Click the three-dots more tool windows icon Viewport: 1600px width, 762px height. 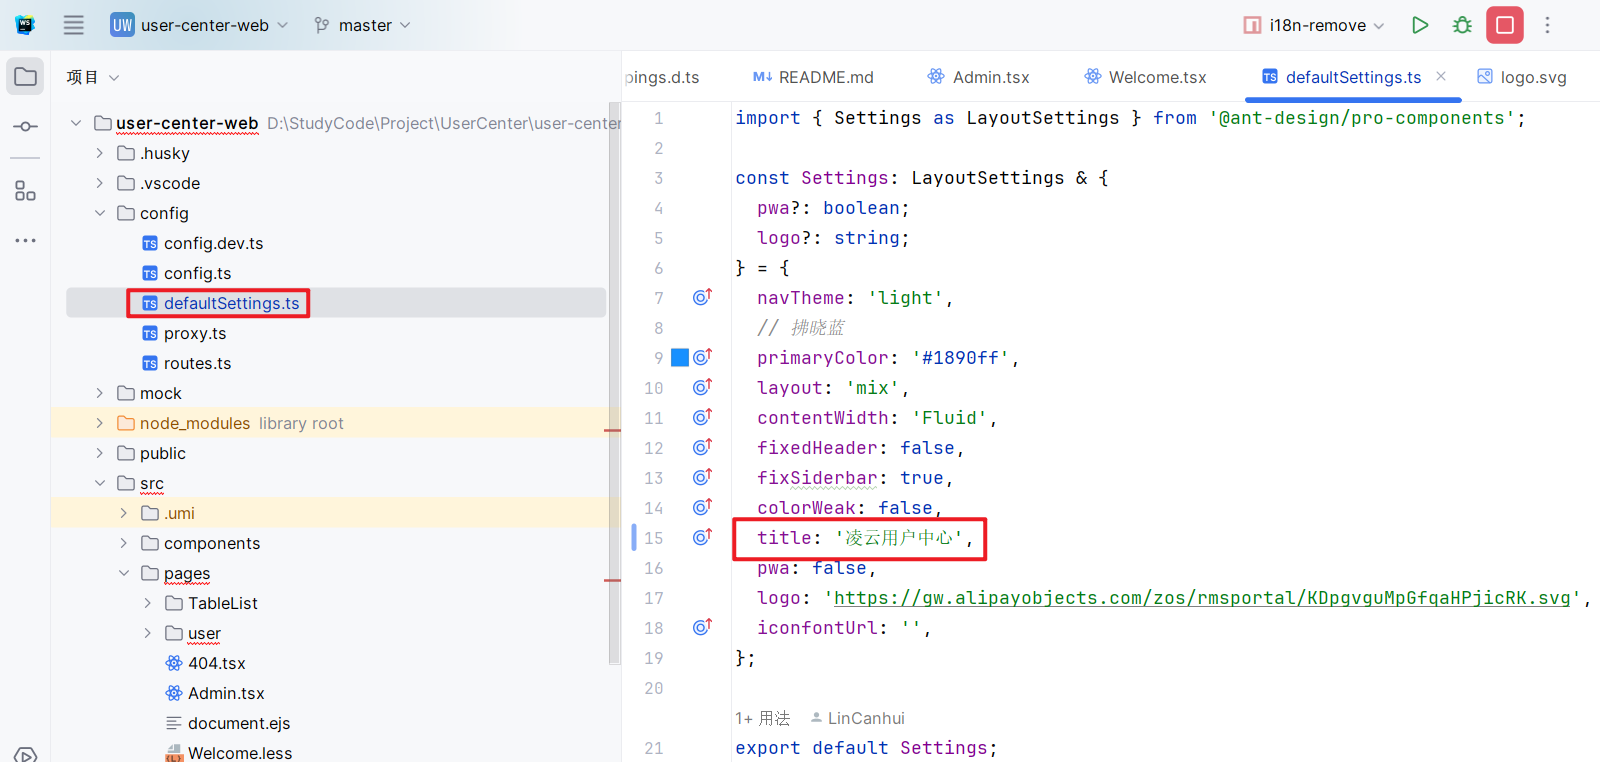coord(26,241)
